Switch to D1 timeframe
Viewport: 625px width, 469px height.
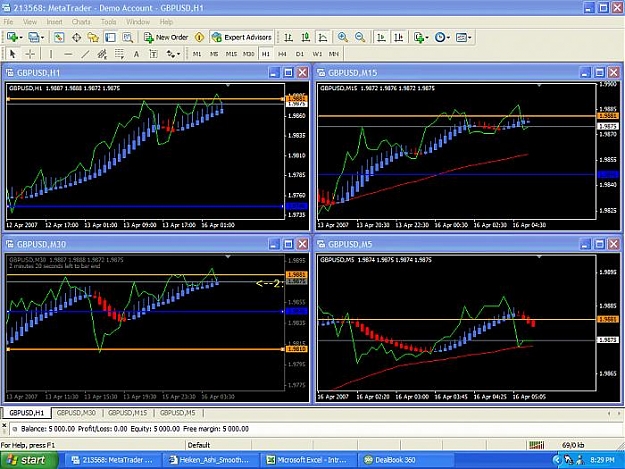pyautogui.click(x=300, y=54)
